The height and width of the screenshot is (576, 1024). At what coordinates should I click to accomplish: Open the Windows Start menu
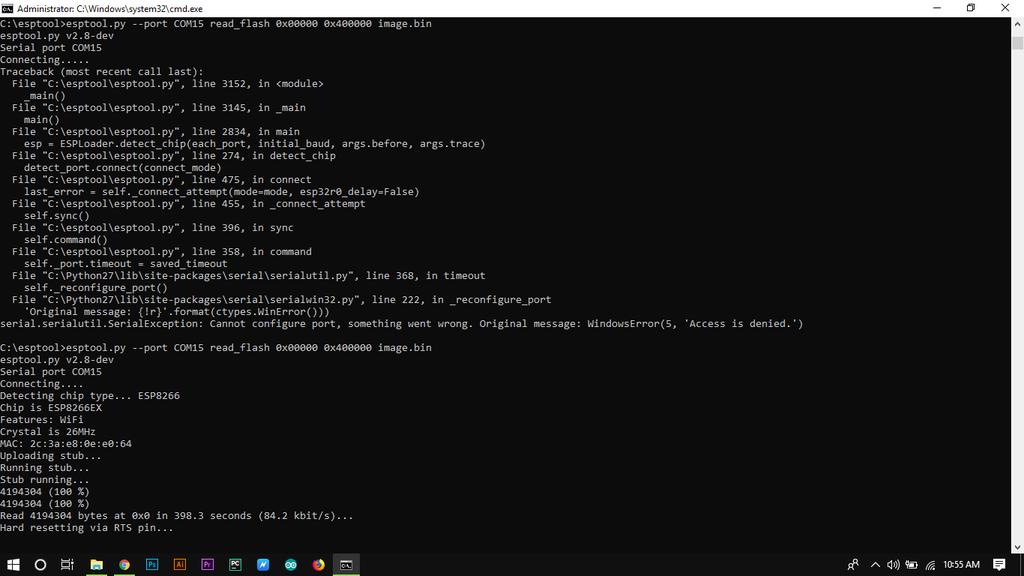tap(14, 564)
